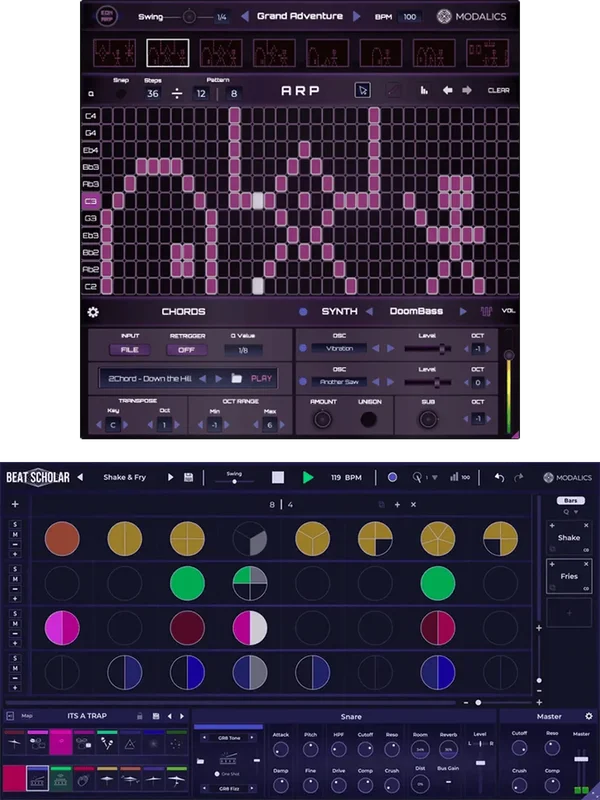Open the Q Value 1/8 field
This screenshot has height=800, width=600.
(x=243, y=350)
